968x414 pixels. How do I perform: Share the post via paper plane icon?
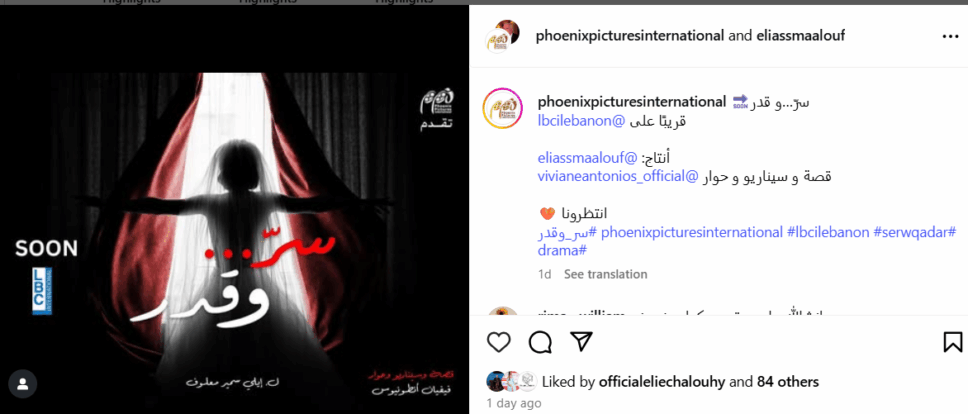582,341
